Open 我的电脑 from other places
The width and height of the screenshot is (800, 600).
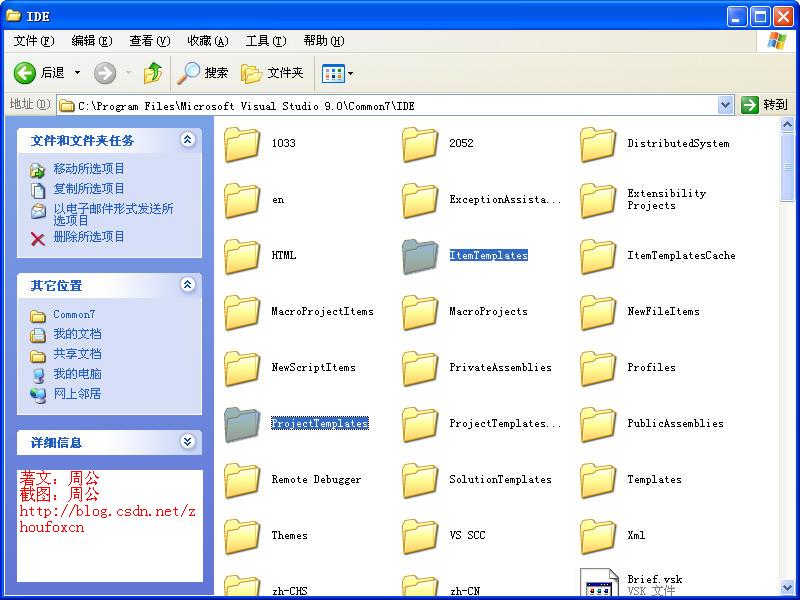(x=77, y=374)
